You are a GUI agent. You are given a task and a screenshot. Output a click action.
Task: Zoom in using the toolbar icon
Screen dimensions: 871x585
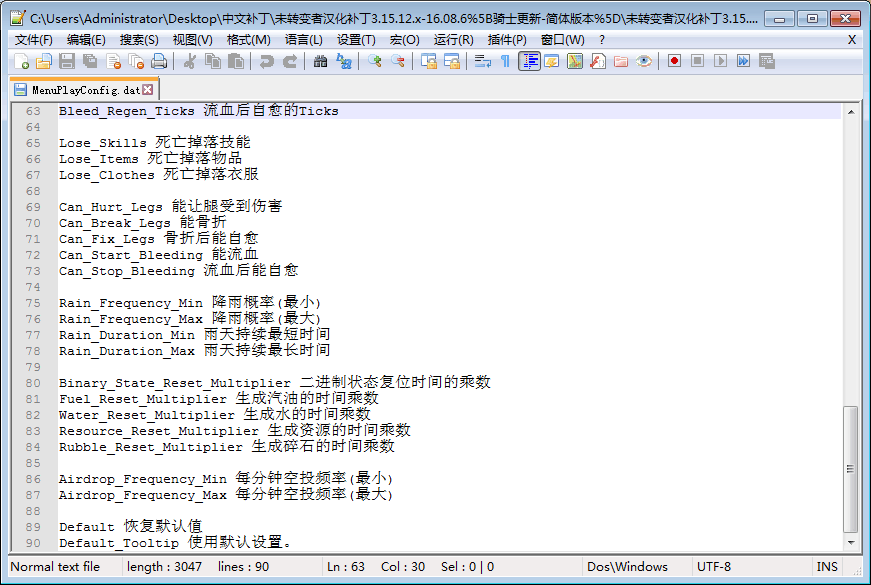(x=375, y=61)
